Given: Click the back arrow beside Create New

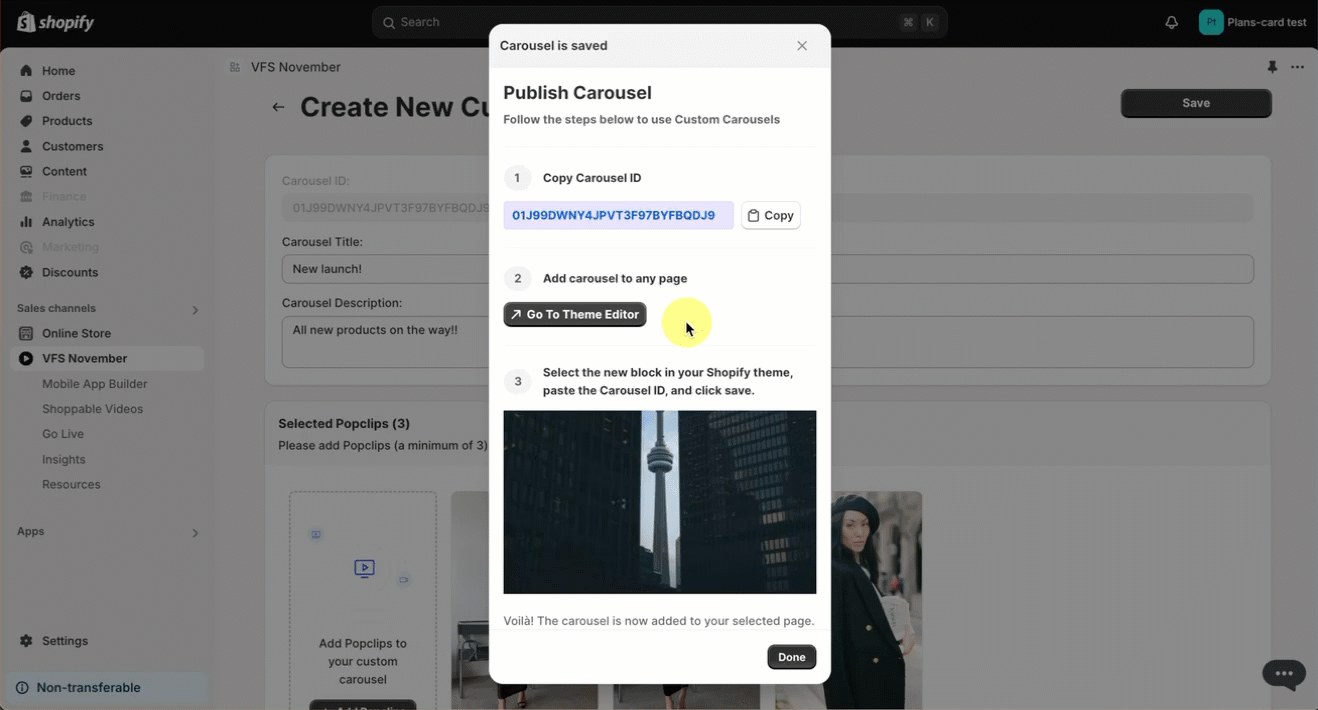Looking at the screenshot, I should pyautogui.click(x=279, y=107).
